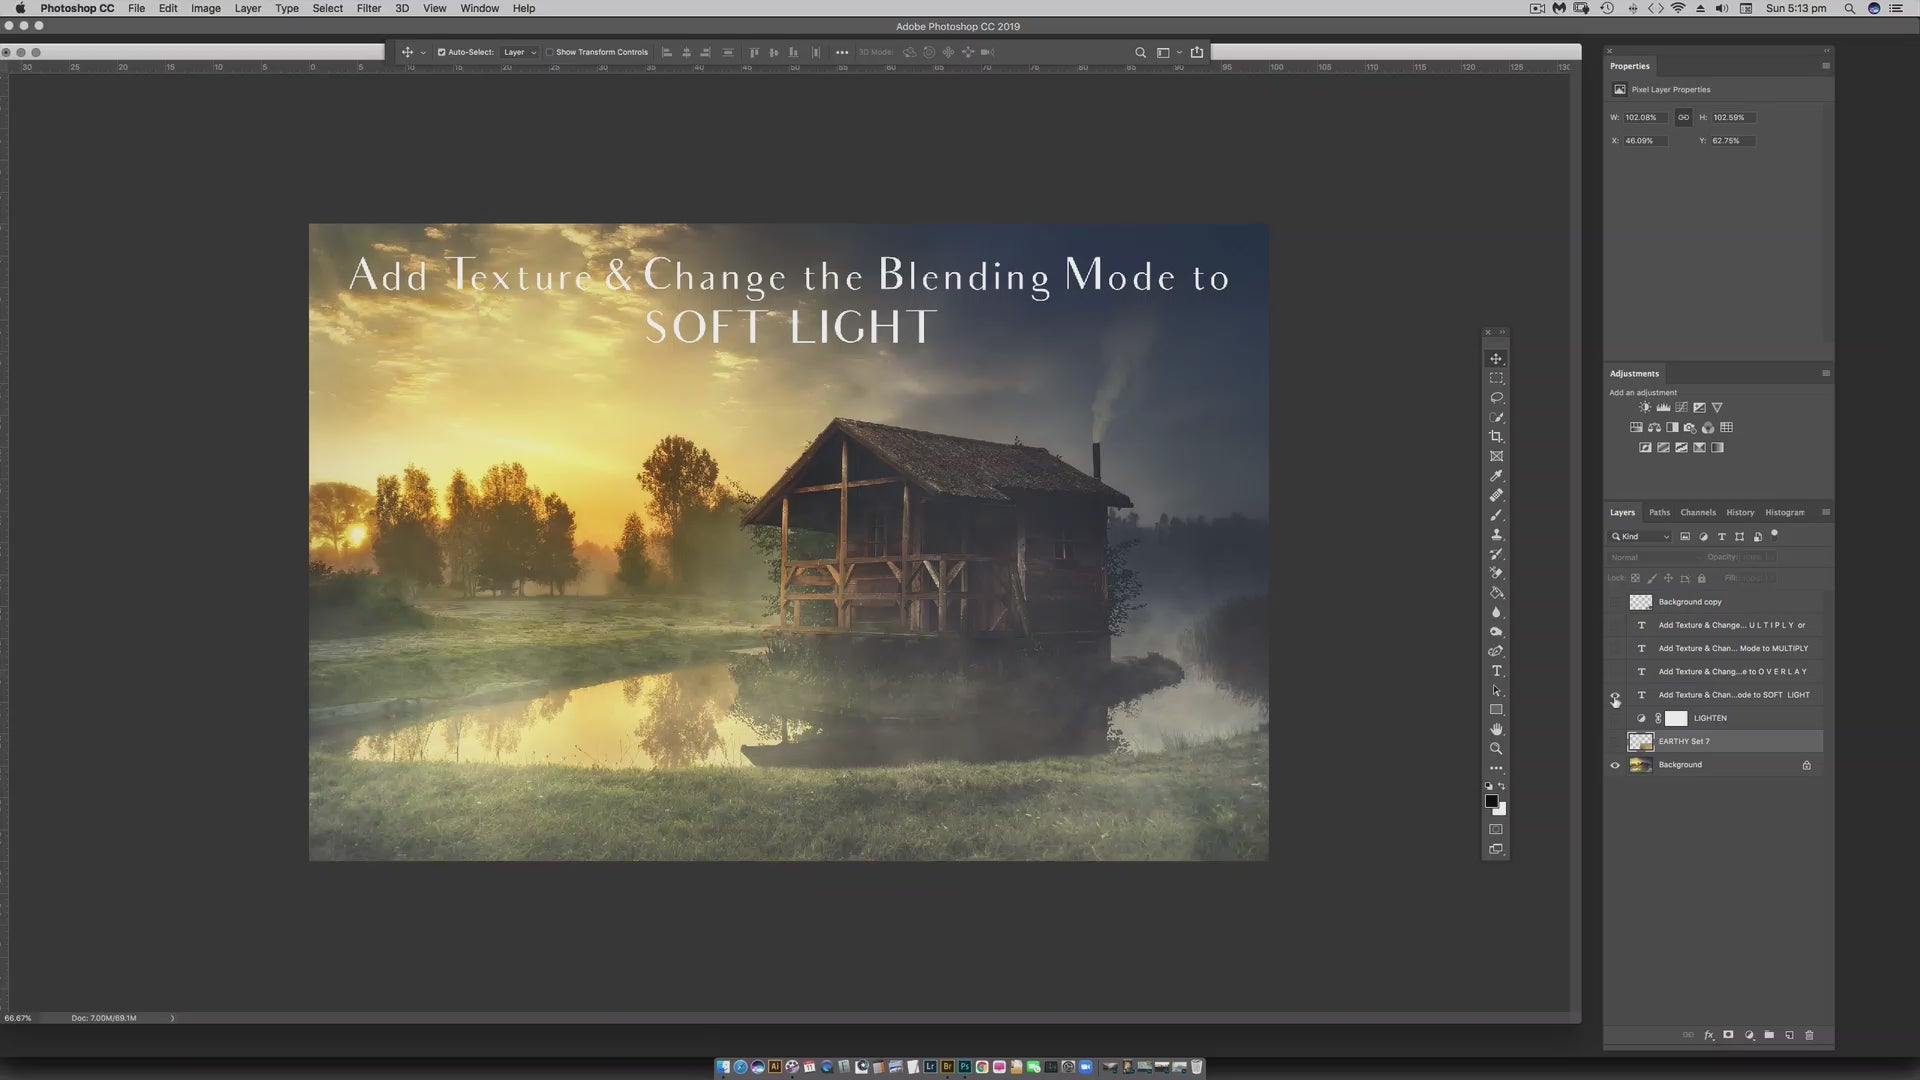This screenshot has width=1920, height=1080.
Task: Select the Clone Stamp tool
Action: 1496,534
